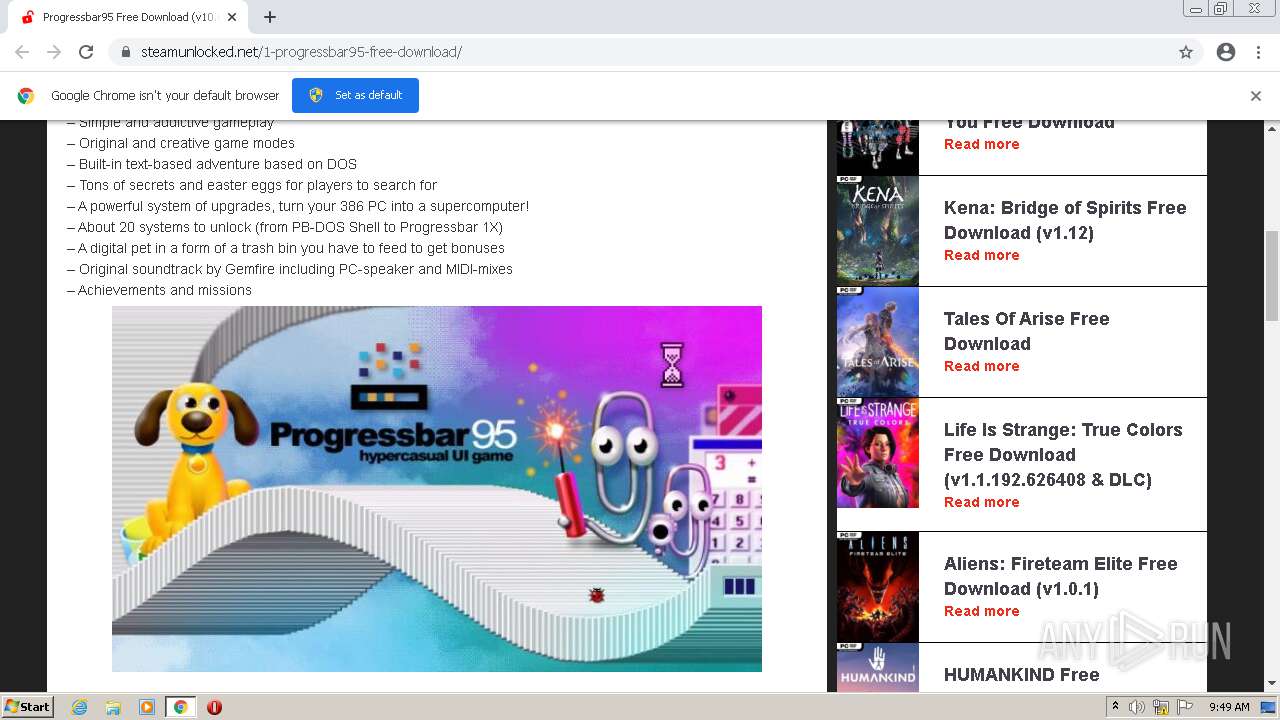Click Tales of Arise cover thumbnail
The image size is (1280, 720).
click(878, 342)
